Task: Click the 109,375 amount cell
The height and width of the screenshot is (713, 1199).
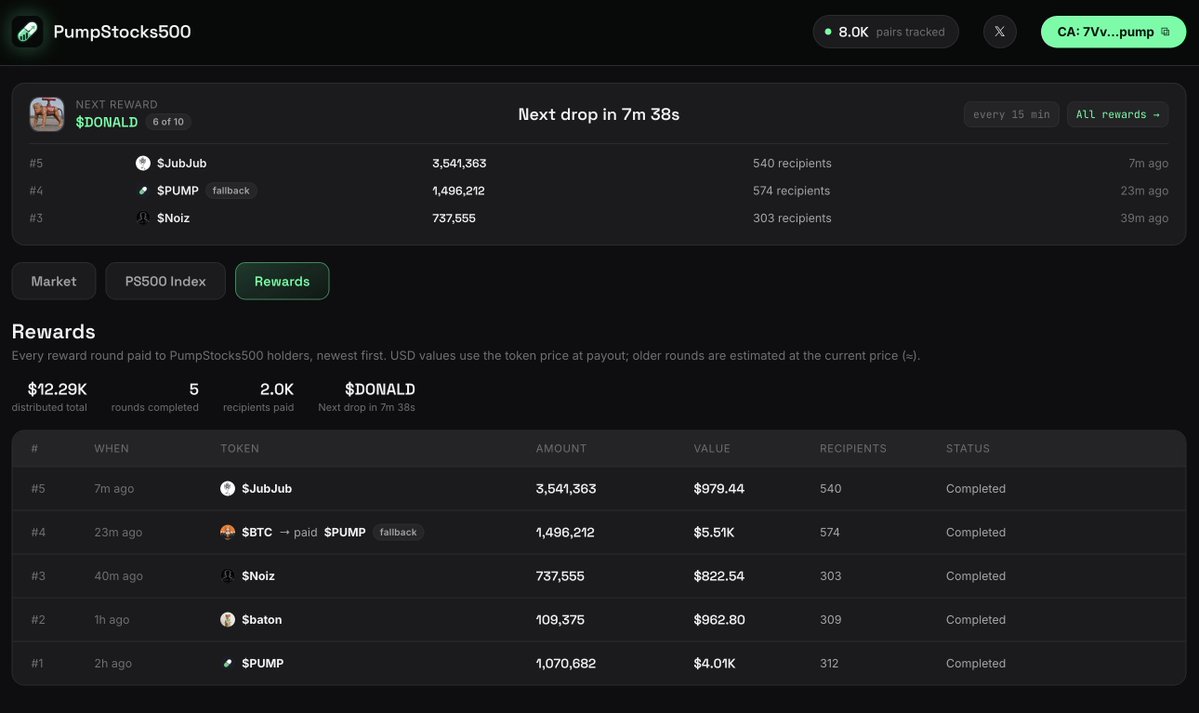Action: point(561,619)
